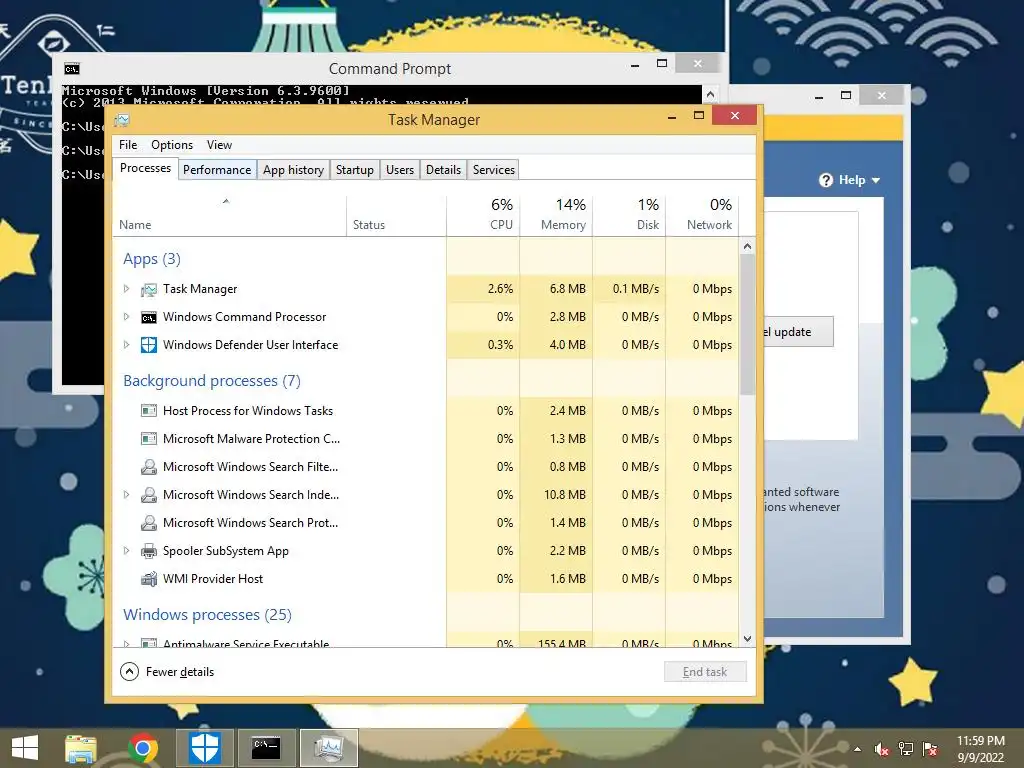The height and width of the screenshot is (768, 1024).
Task: Select the Apps (3) group header
Action: click(152, 259)
